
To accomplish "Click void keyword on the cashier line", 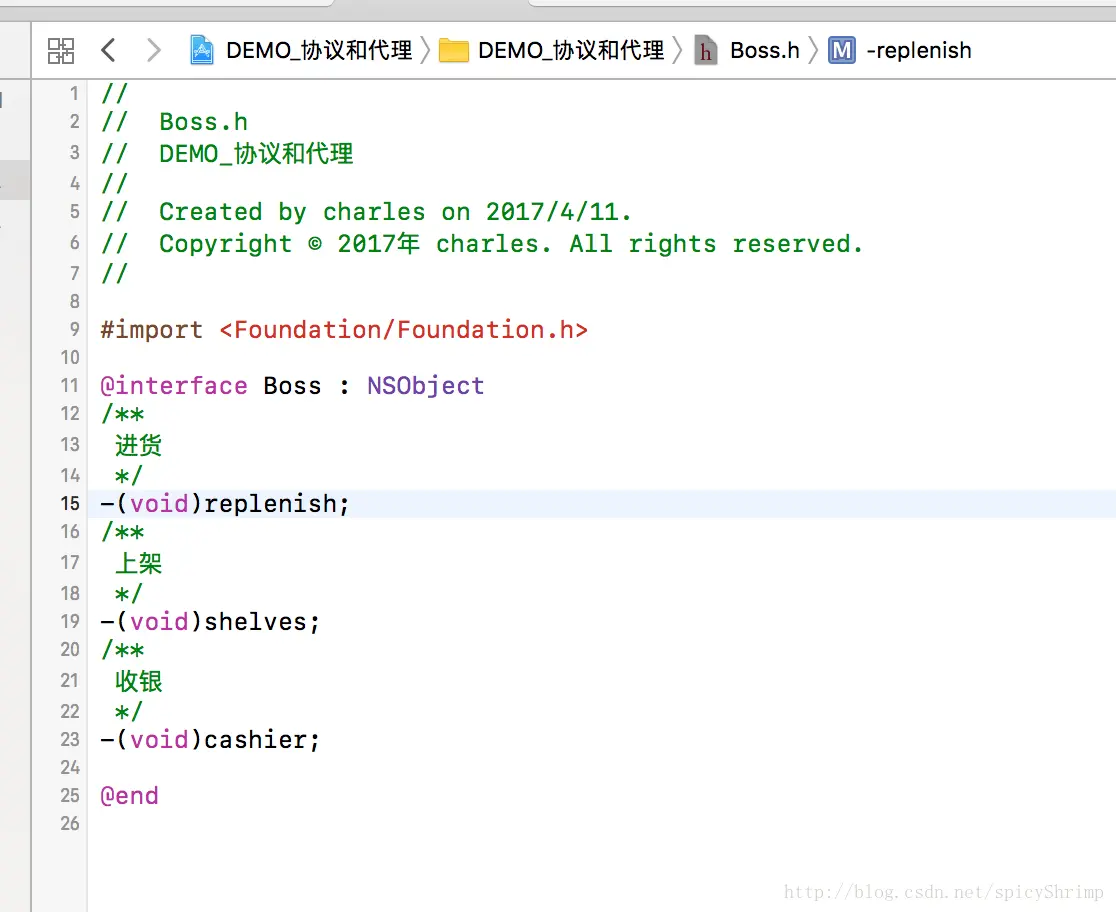I will tap(159, 740).
